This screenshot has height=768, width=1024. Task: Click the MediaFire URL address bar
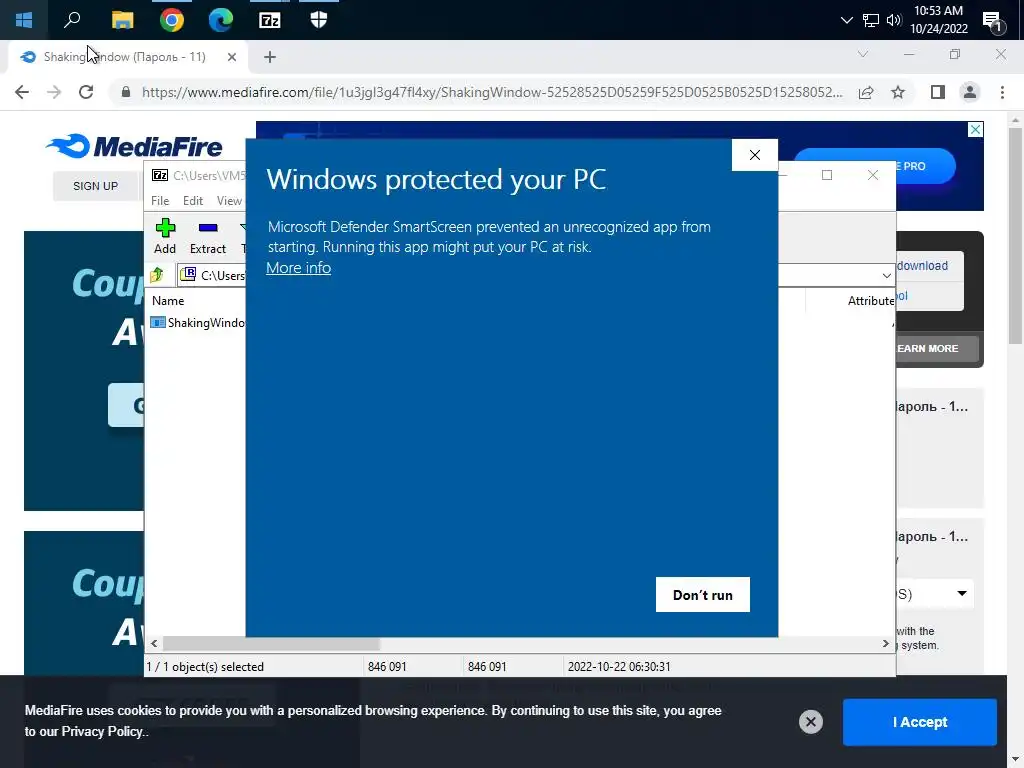coord(492,92)
